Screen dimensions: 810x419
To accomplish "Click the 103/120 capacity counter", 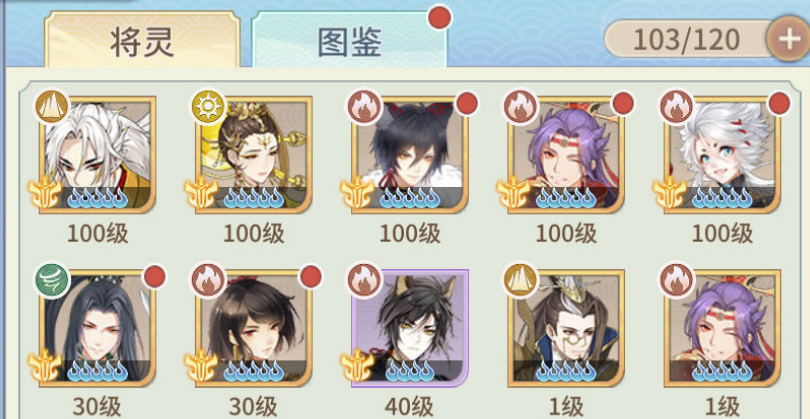I will (x=686, y=39).
